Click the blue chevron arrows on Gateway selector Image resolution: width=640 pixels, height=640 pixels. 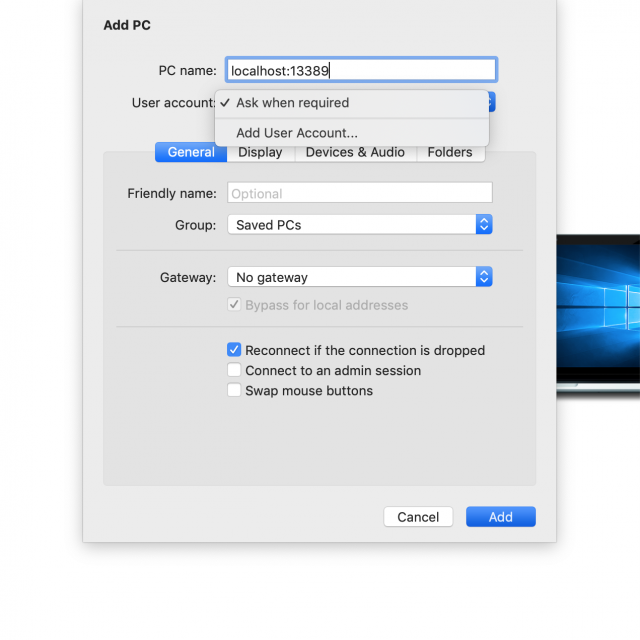tap(484, 277)
